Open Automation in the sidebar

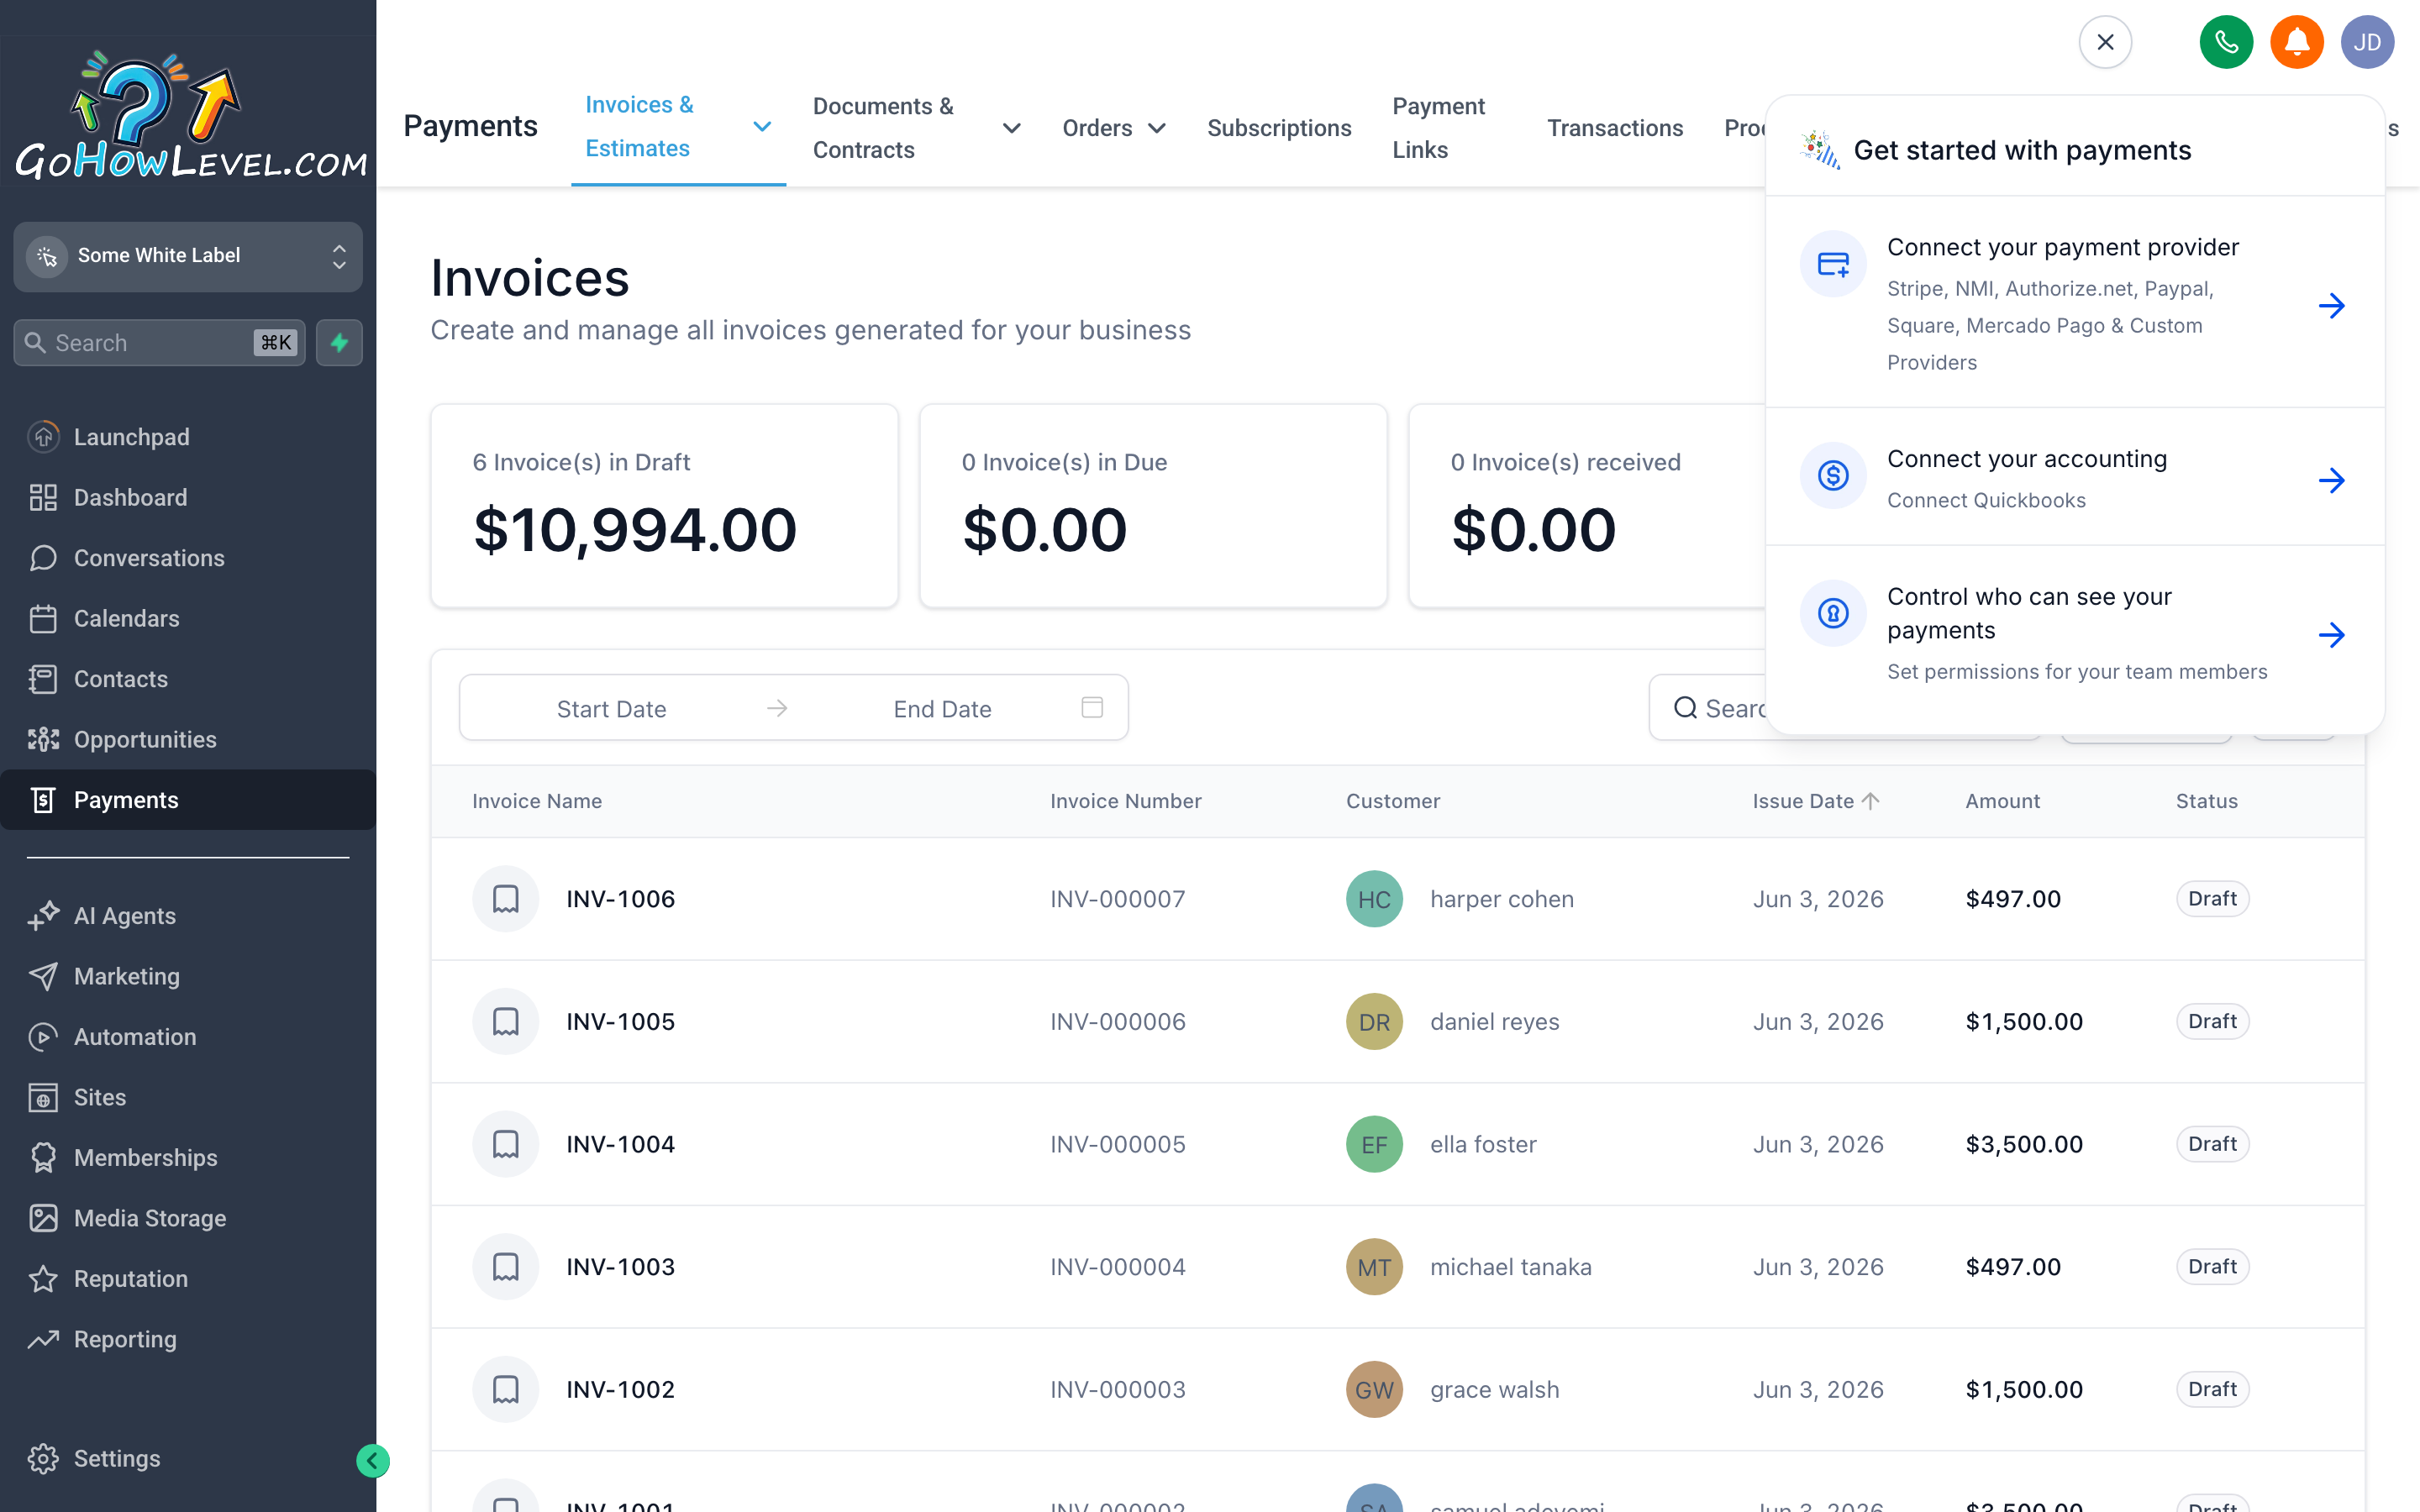pyautogui.click(x=188, y=1037)
